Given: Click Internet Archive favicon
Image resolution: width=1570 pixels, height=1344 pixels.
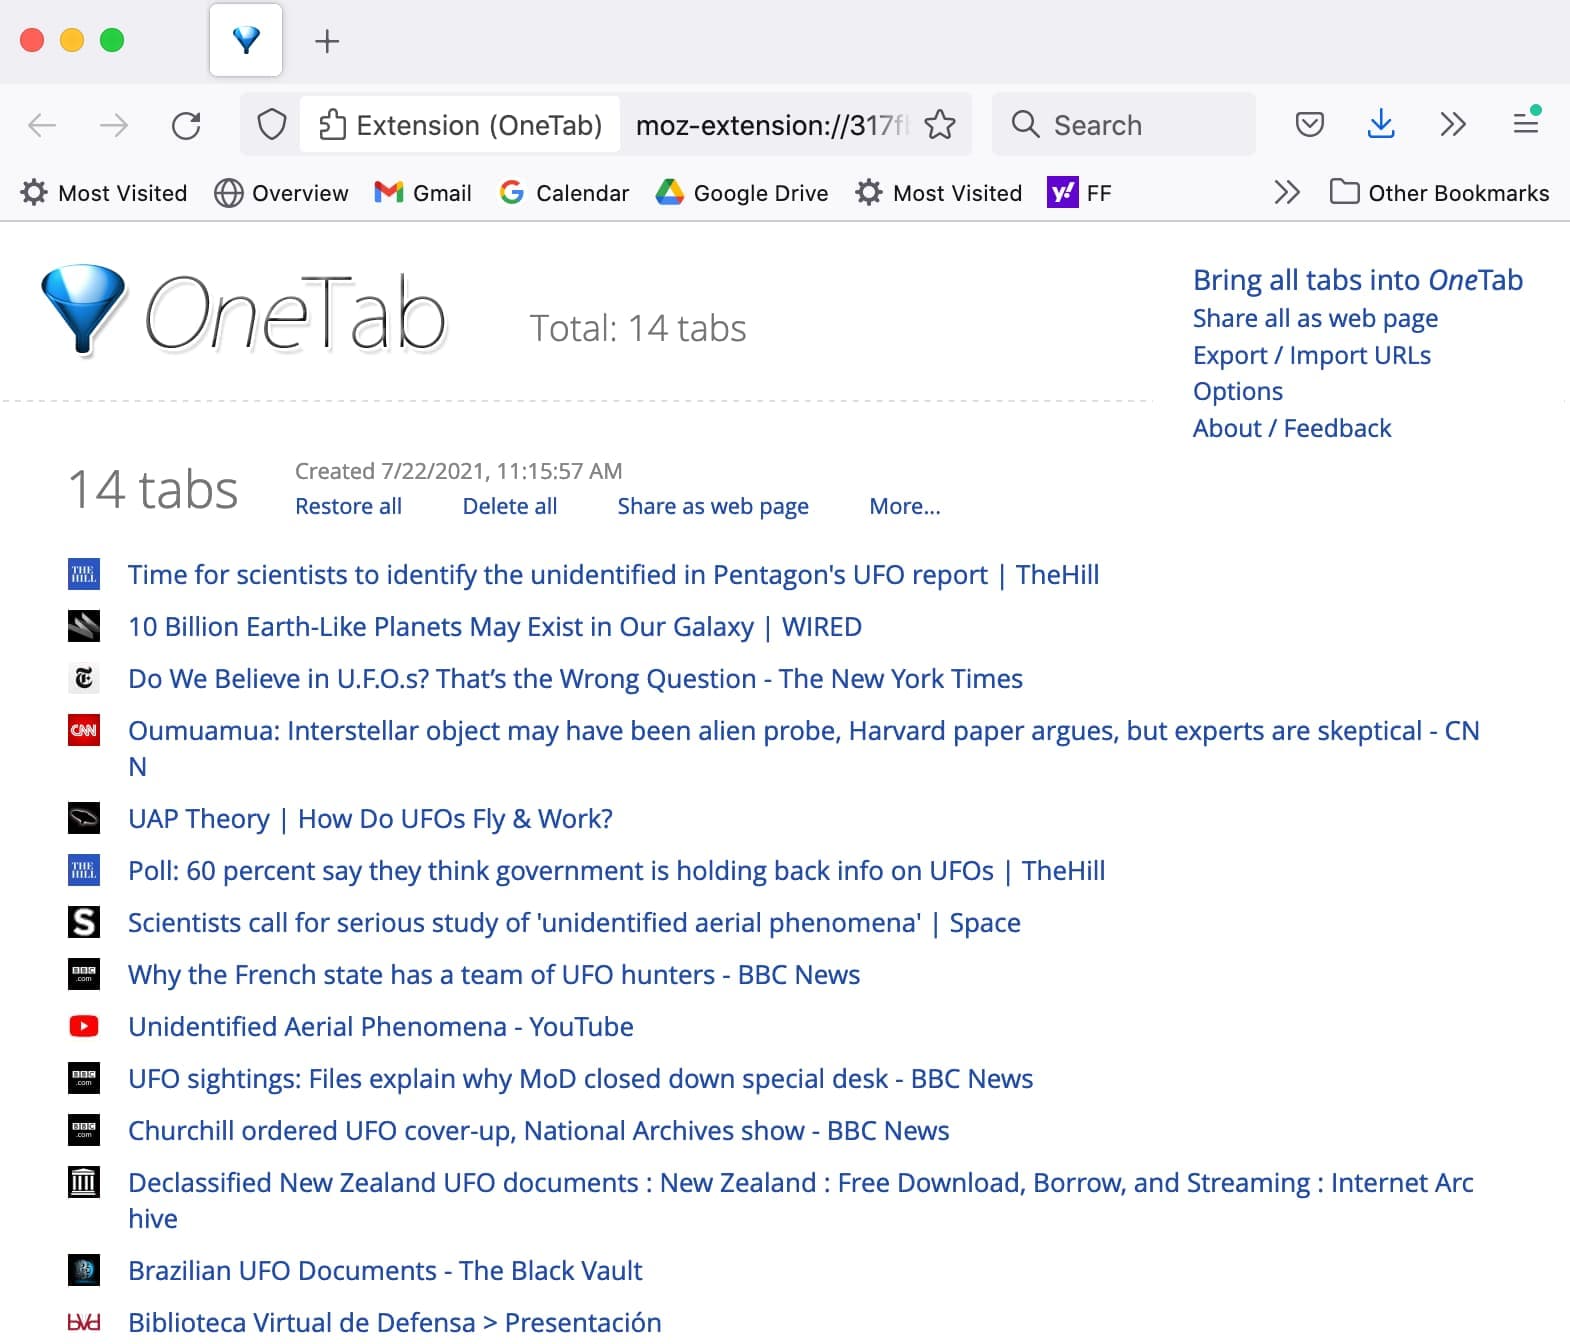Looking at the screenshot, I should 84,1182.
